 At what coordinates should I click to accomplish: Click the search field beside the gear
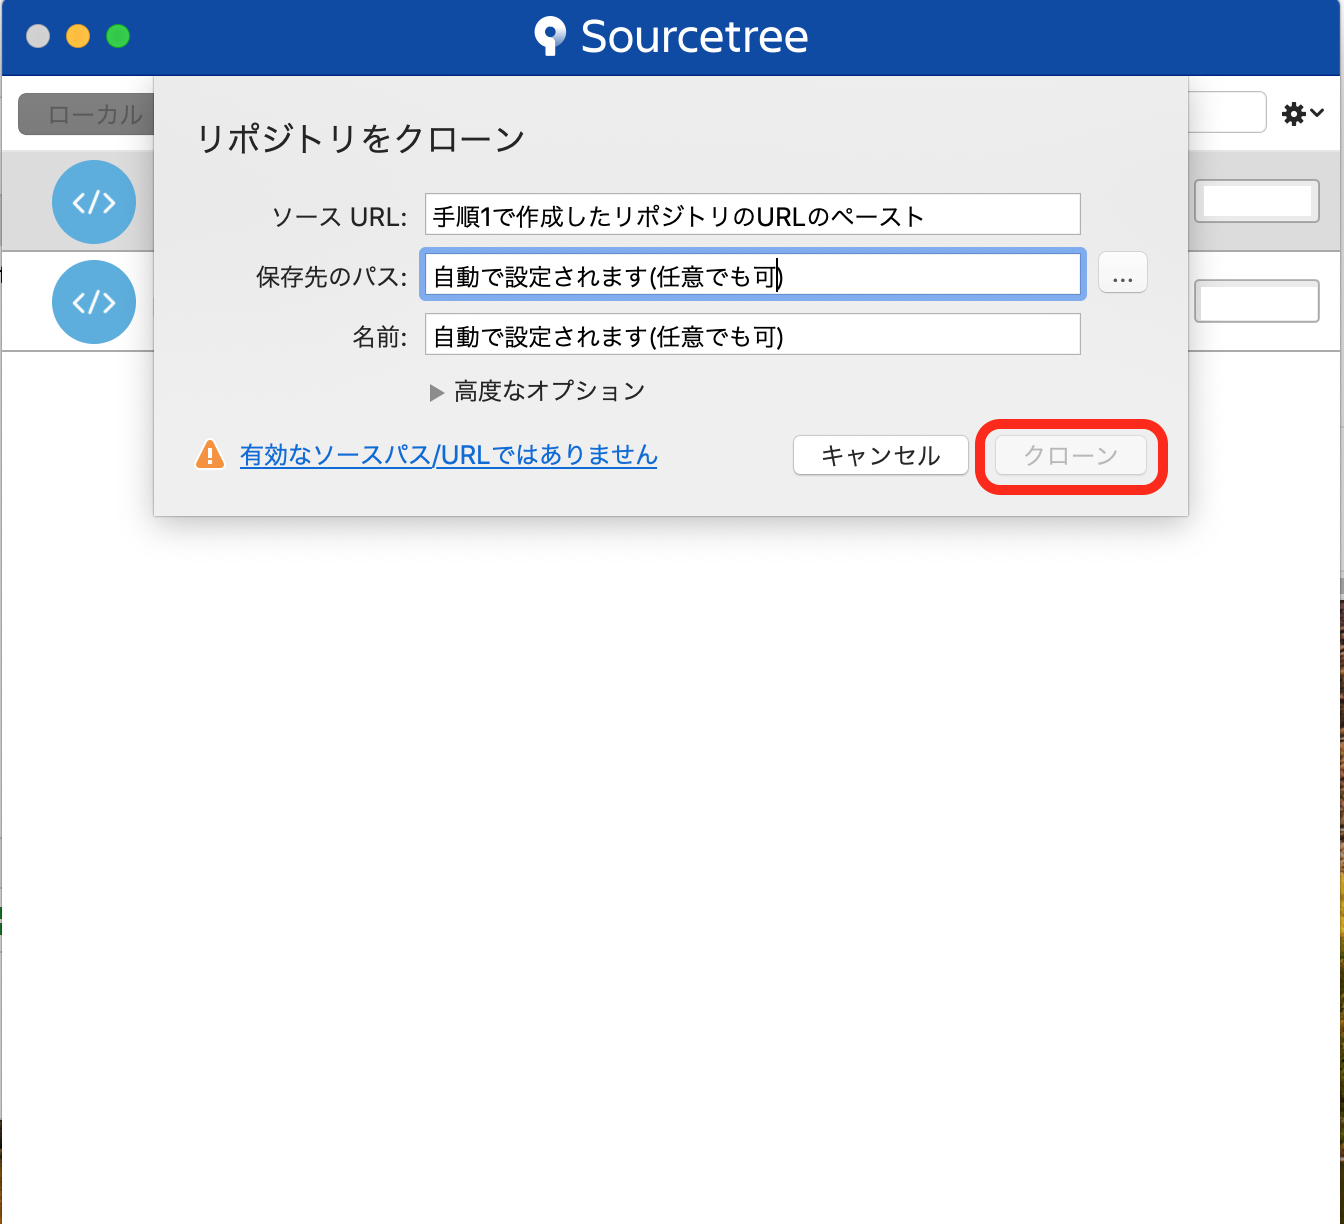tap(1227, 113)
